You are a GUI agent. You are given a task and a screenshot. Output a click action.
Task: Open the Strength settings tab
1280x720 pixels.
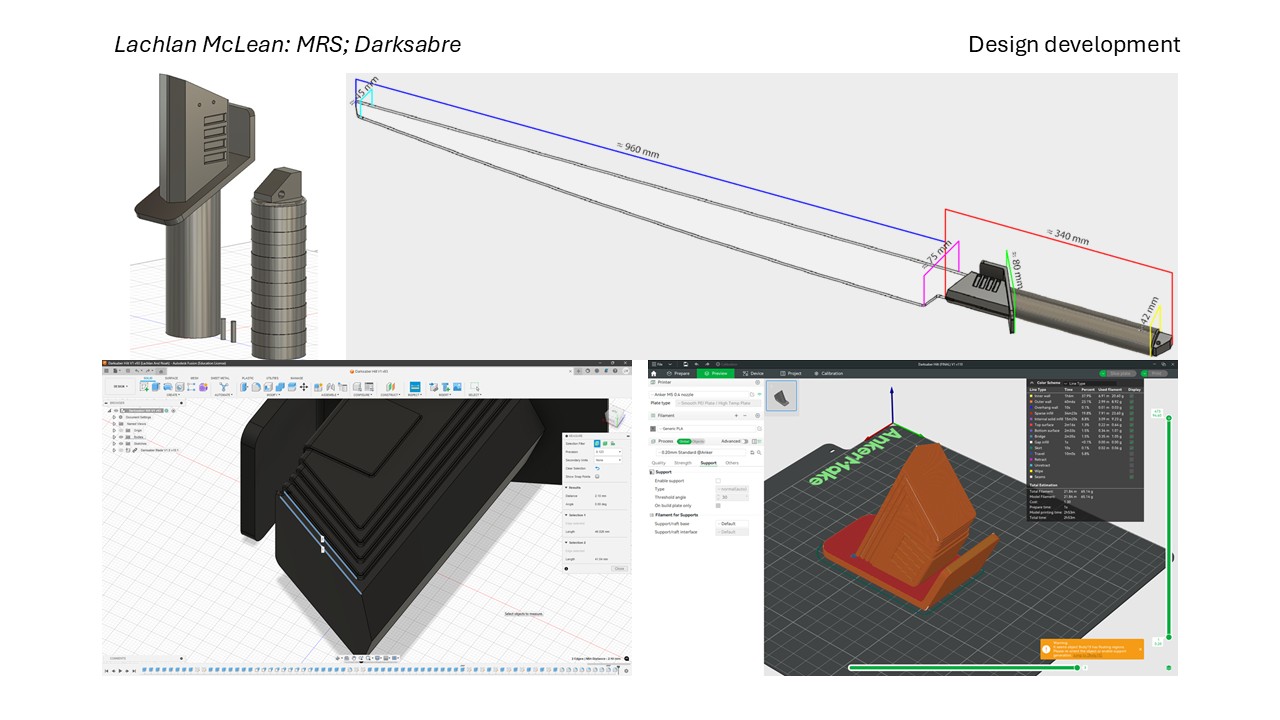[x=683, y=463]
